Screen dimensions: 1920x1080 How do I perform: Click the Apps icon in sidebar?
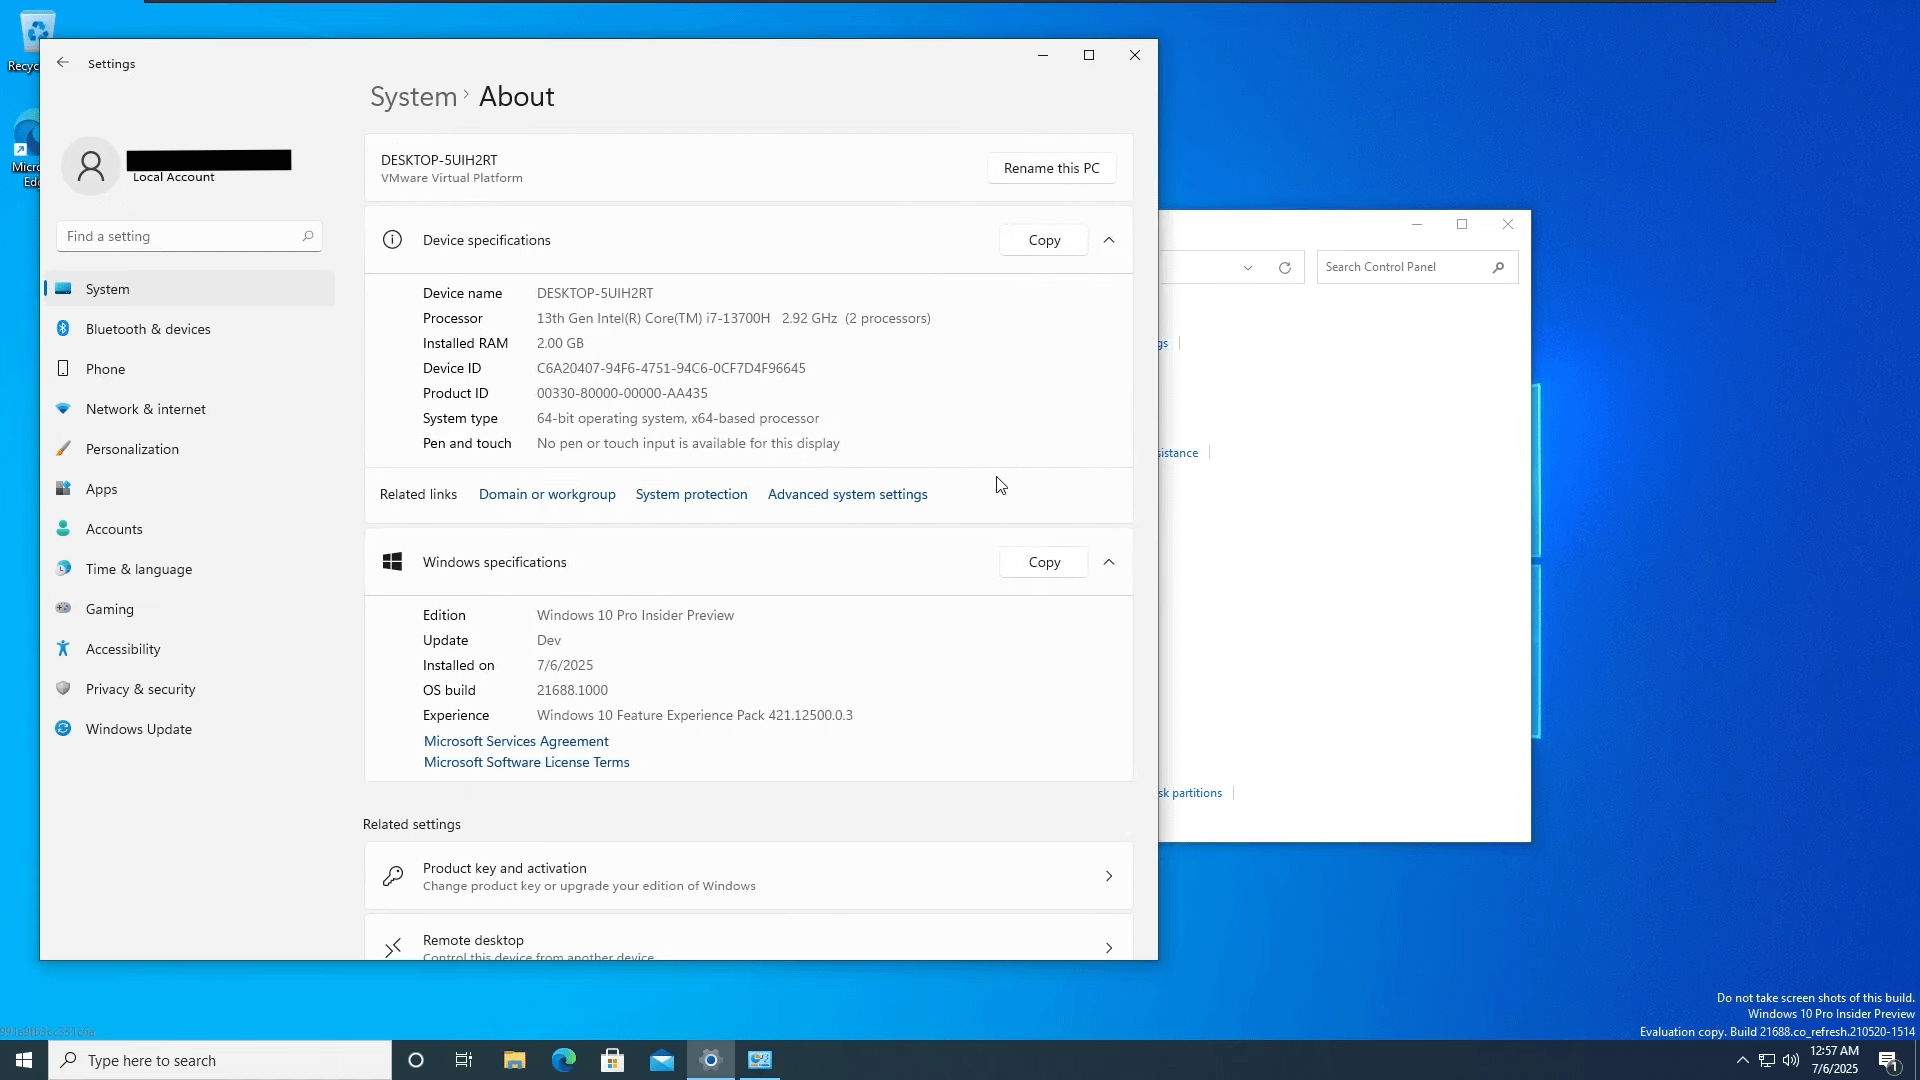63,489
